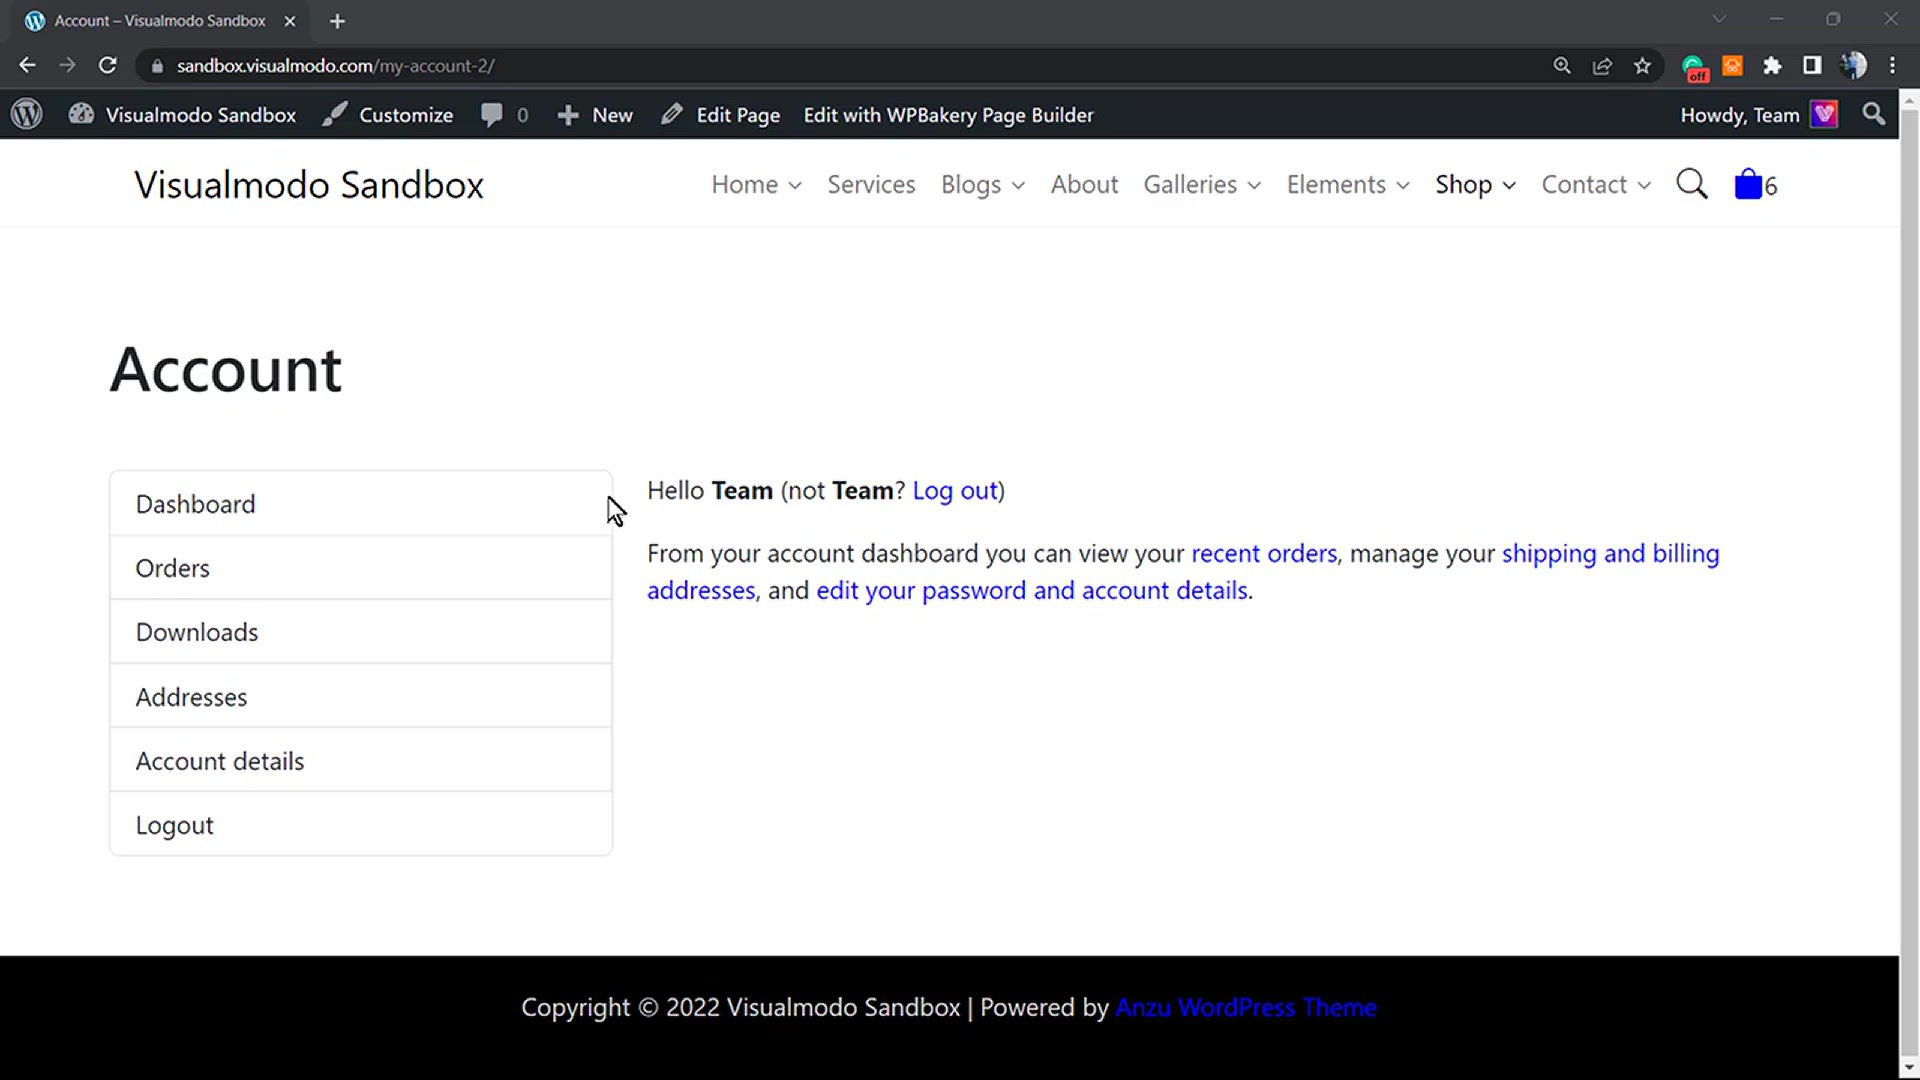Open the Extensions puzzle piece menu
Screen dimensions: 1920x1080
point(1772,65)
